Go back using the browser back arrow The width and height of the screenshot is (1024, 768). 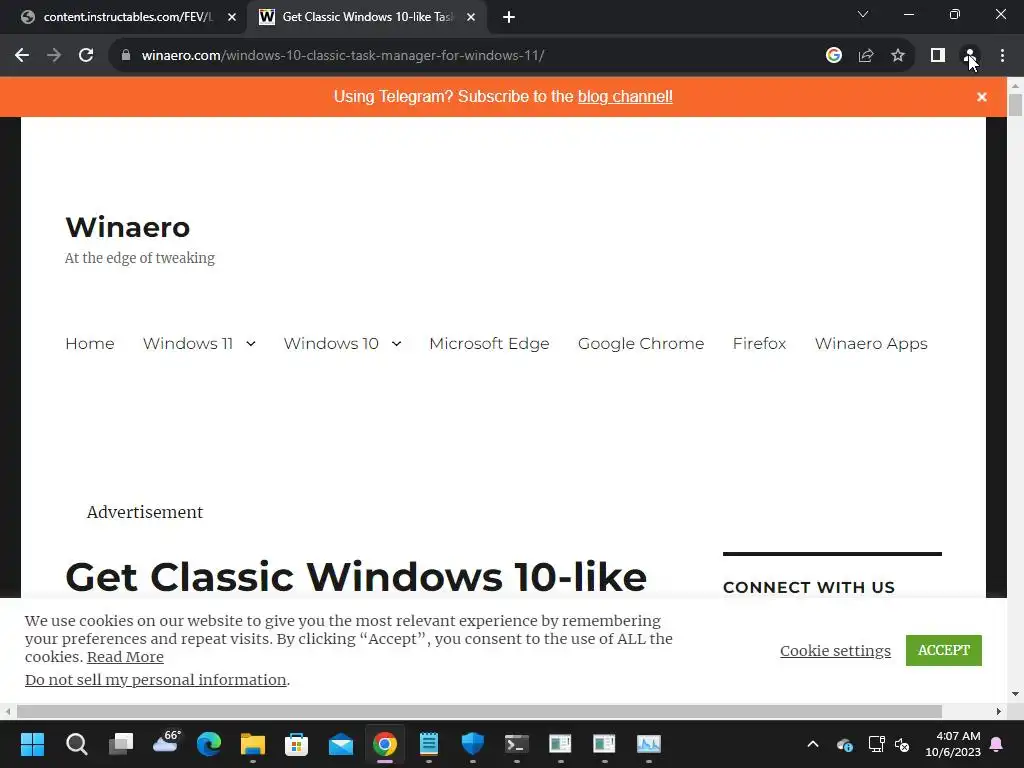click(x=22, y=56)
